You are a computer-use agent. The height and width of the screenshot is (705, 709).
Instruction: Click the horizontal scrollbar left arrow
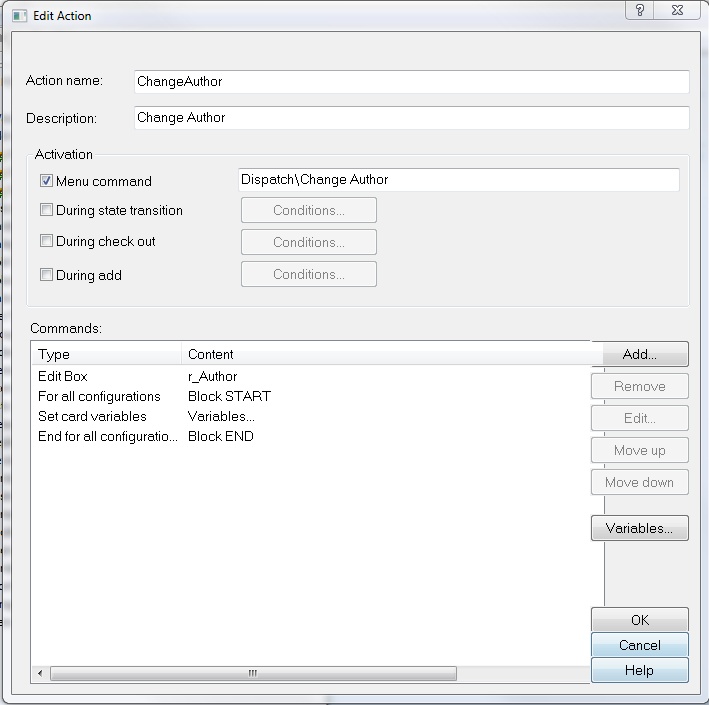[x=40, y=673]
